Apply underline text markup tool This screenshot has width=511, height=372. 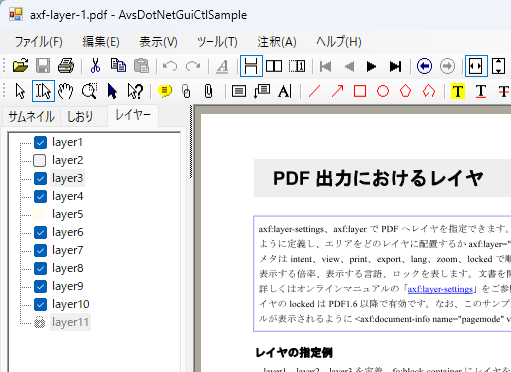point(481,91)
